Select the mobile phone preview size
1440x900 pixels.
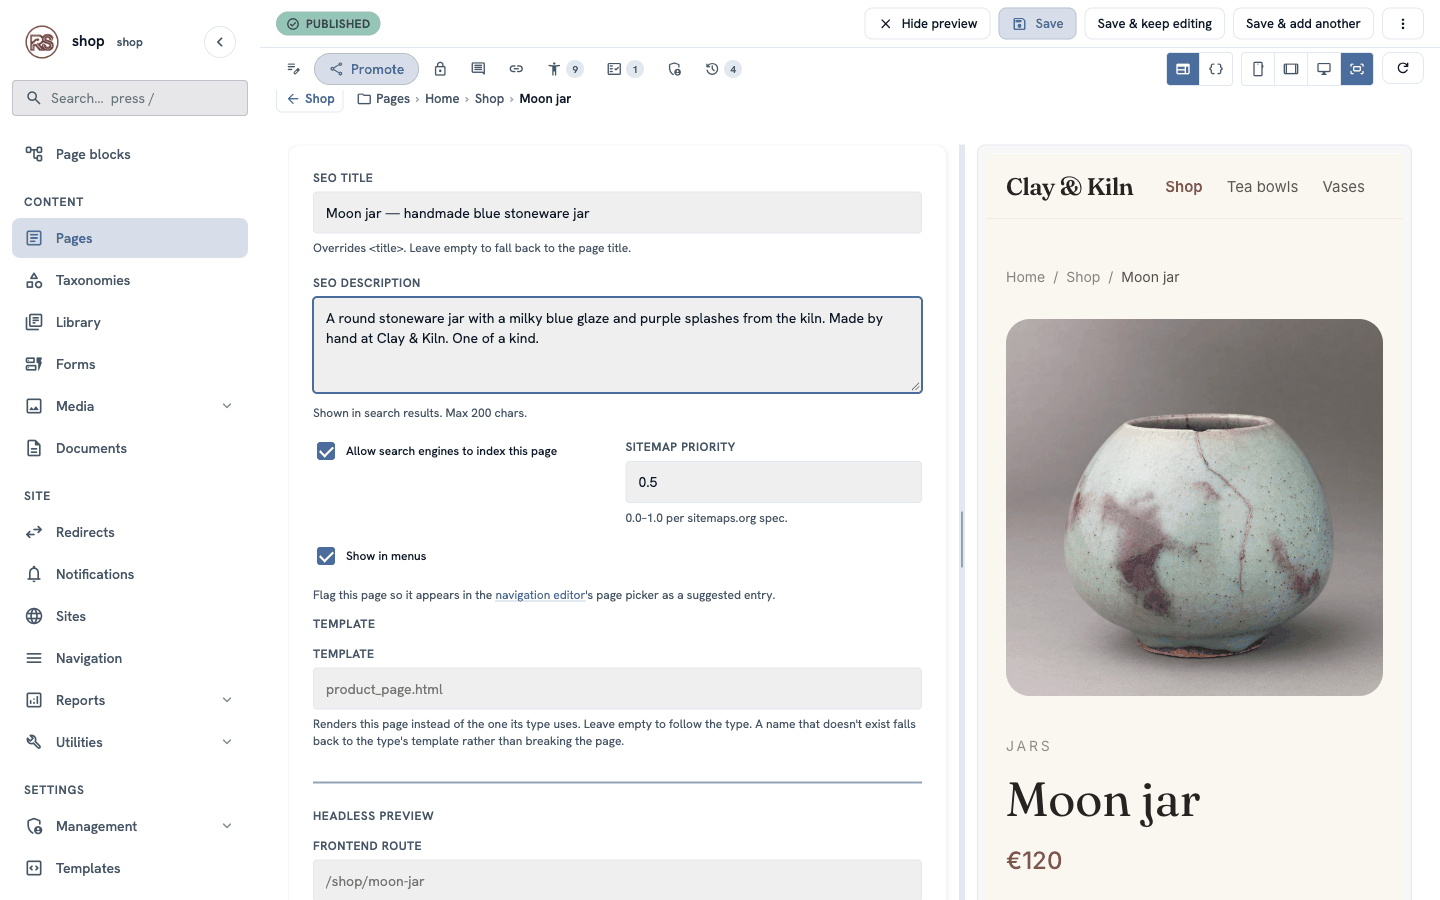(x=1258, y=69)
